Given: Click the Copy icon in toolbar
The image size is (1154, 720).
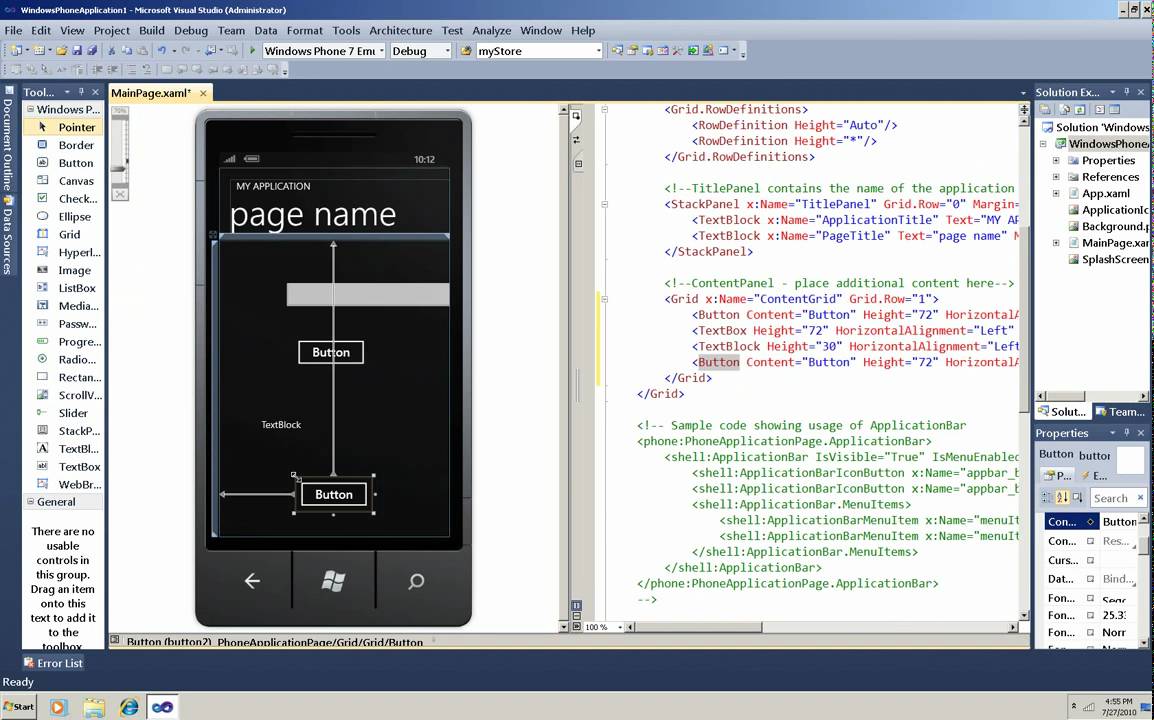Looking at the screenshot, I should click(x=127, y=51).
